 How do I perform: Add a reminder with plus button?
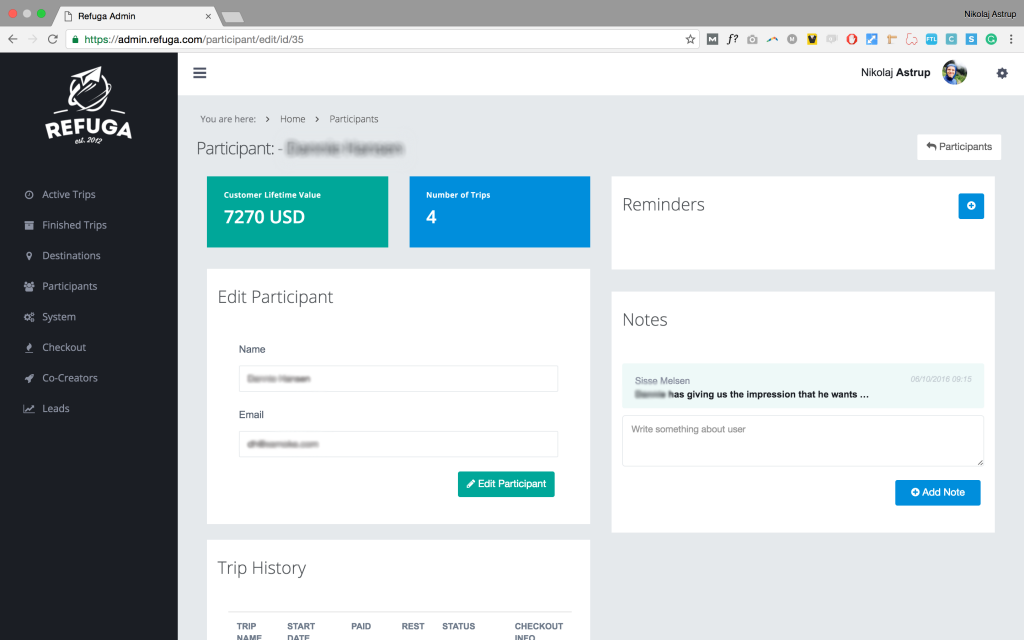click(970, 206)
